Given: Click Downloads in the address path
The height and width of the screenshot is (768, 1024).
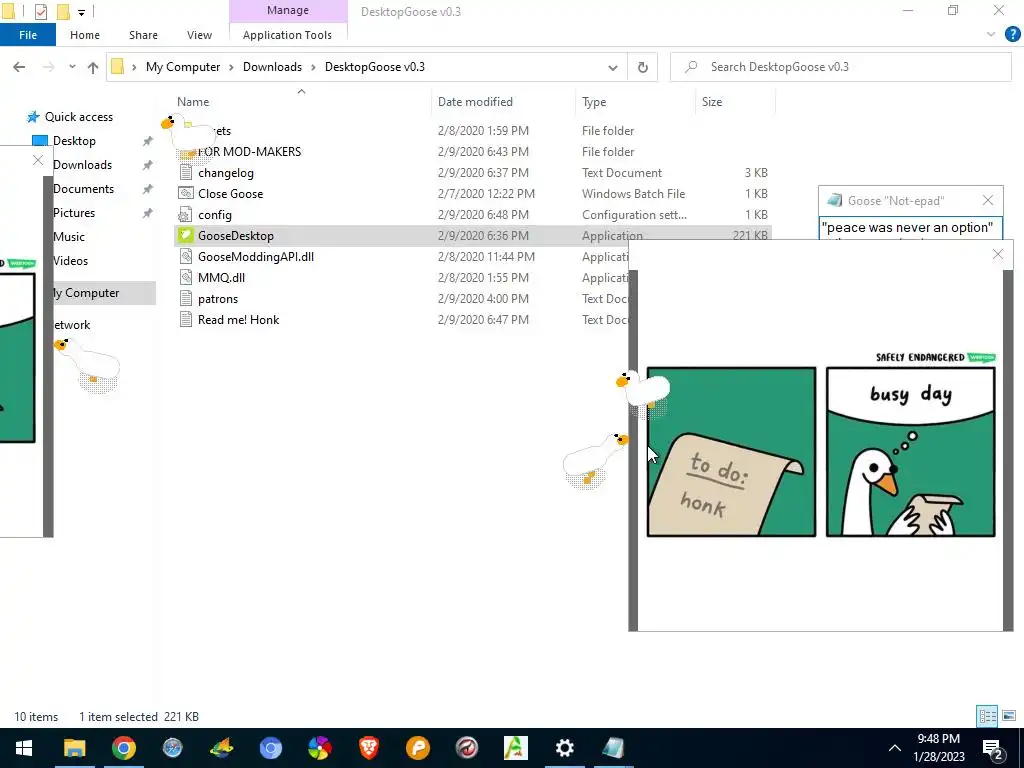Looking at the screenshot, I should click(272, 67).
